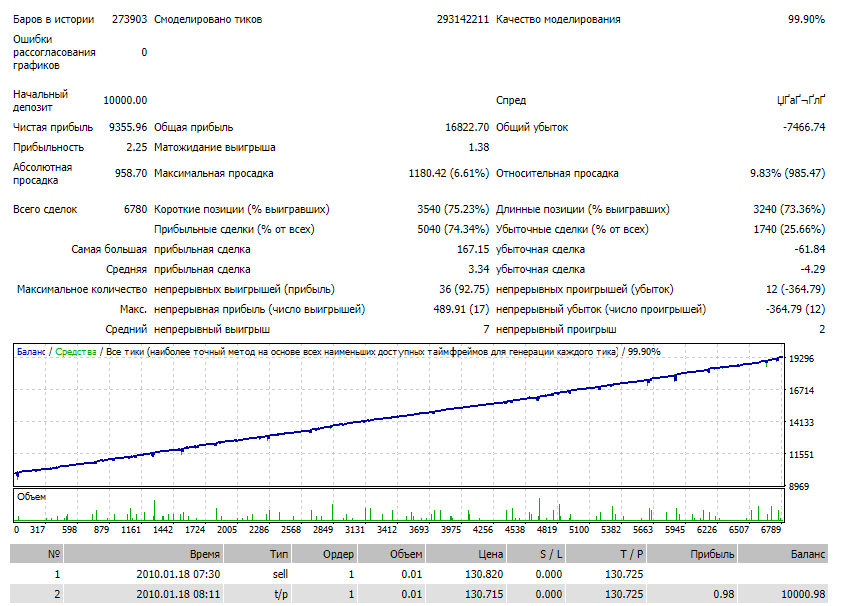Select maximal drawdown value 1180.42 (6.61%)
Screen dimensions: 861x606
point(449,173)
